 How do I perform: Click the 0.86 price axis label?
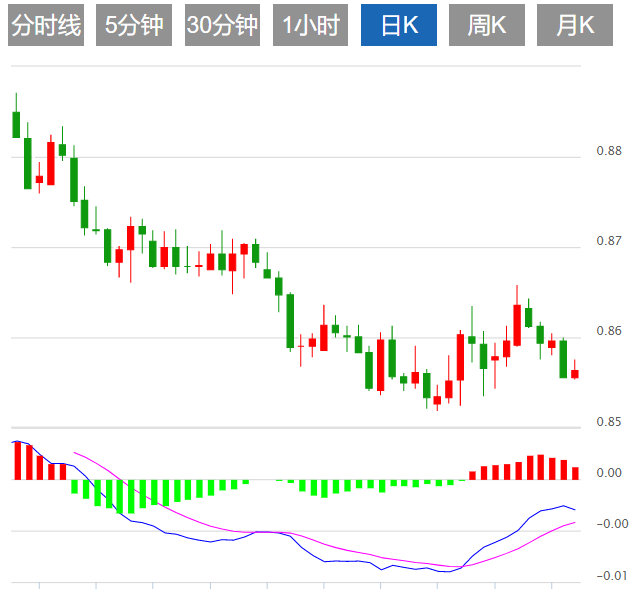(x=609, y=331)
